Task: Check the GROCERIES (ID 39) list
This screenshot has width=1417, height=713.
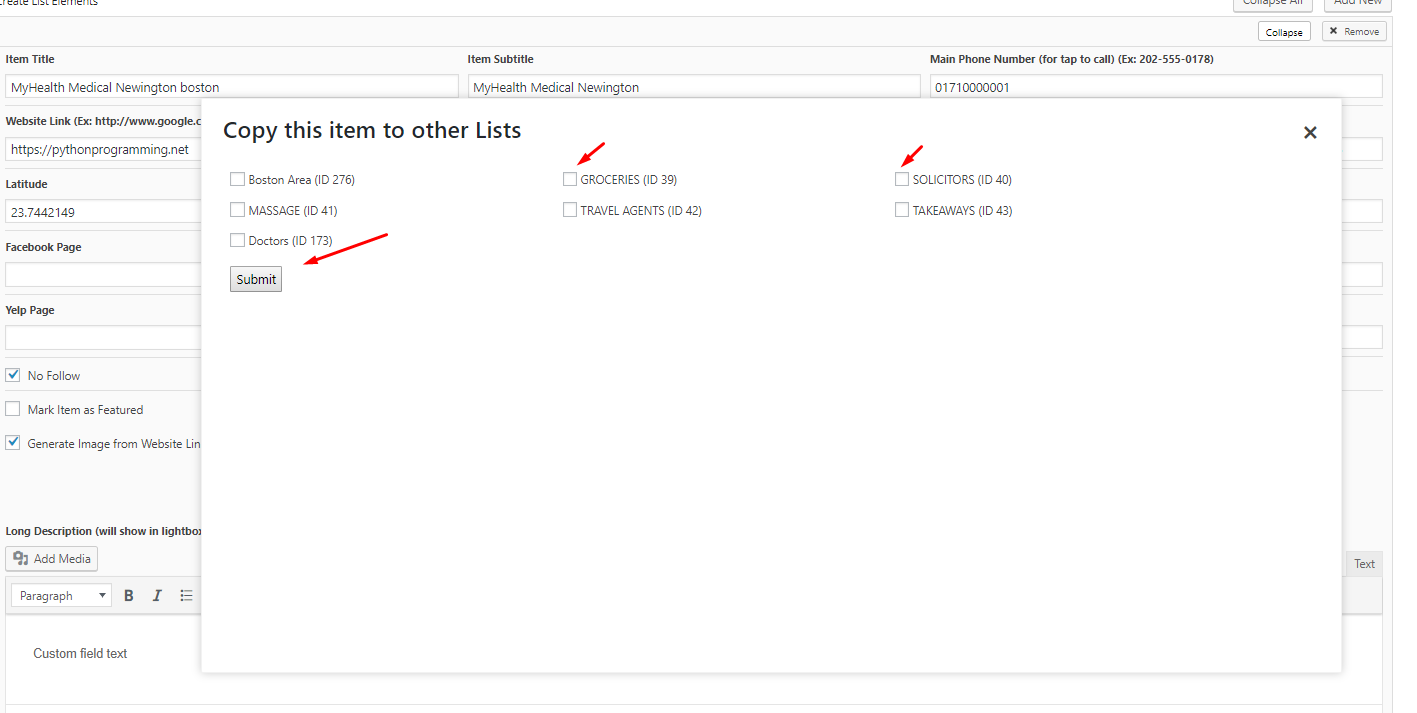Action: 570,179
